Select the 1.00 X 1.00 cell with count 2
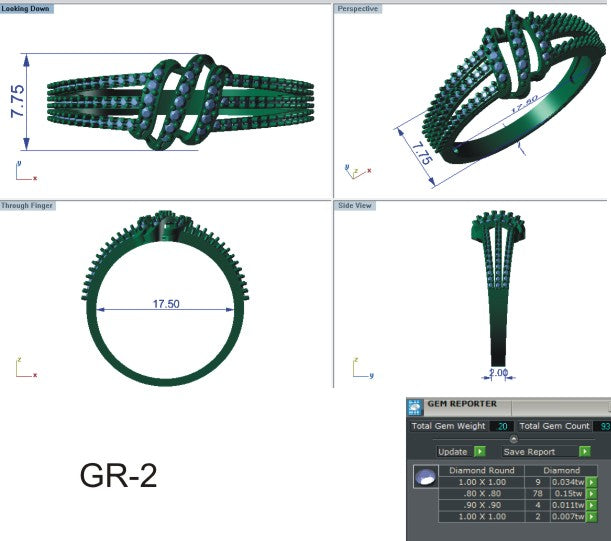611x541 pixels. click(482, 517)
